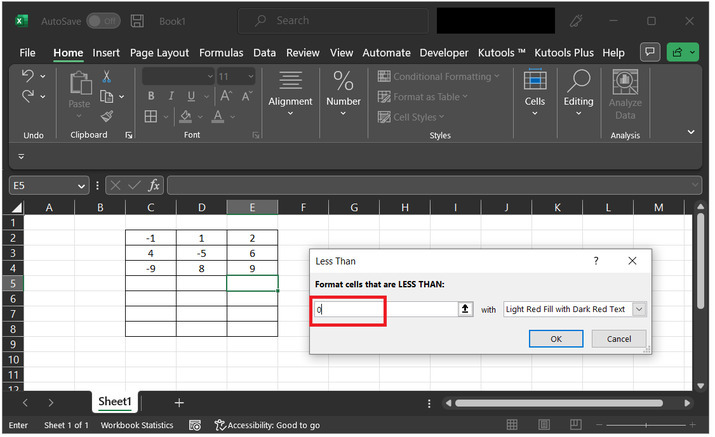This screenshot has height=437, width=715.
Task: Open Conditional Formatting menu
Action: [439, 76]
